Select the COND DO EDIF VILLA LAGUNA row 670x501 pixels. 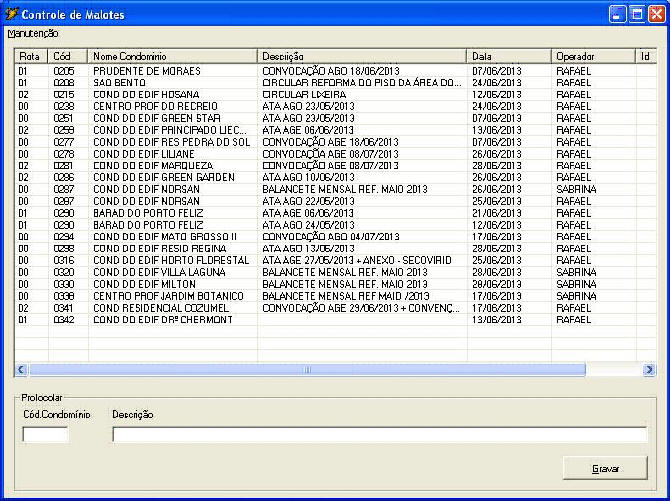coord(157,271)
